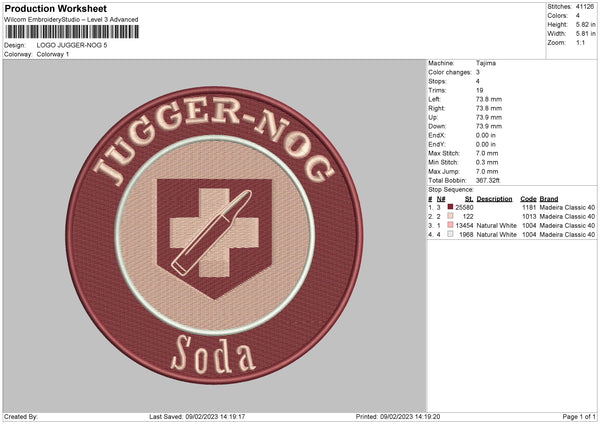Click the color swatch in row with 122 stitches

[x=450, y=216]
